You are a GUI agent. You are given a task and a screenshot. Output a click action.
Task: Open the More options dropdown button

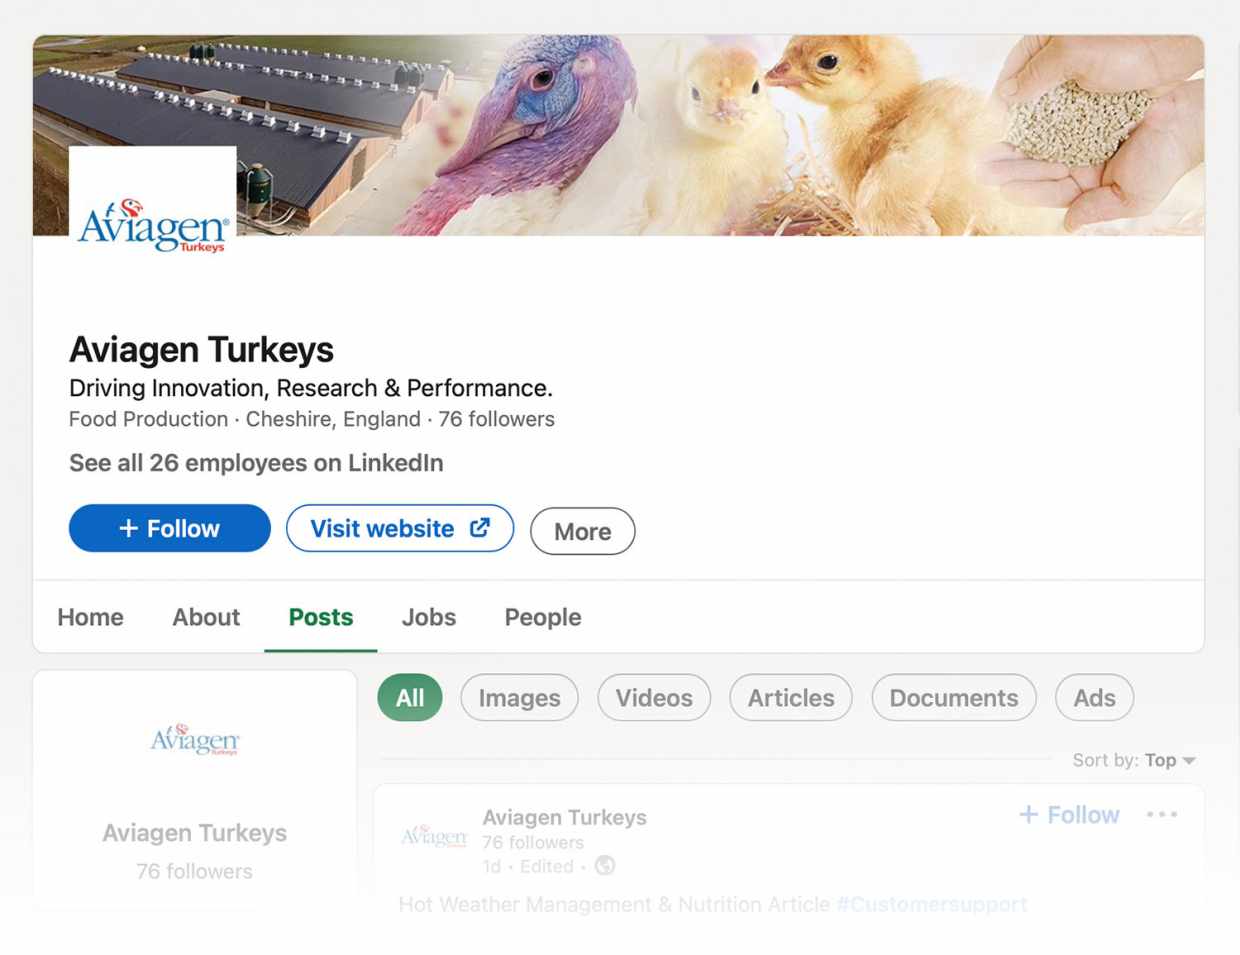[582, 531]
